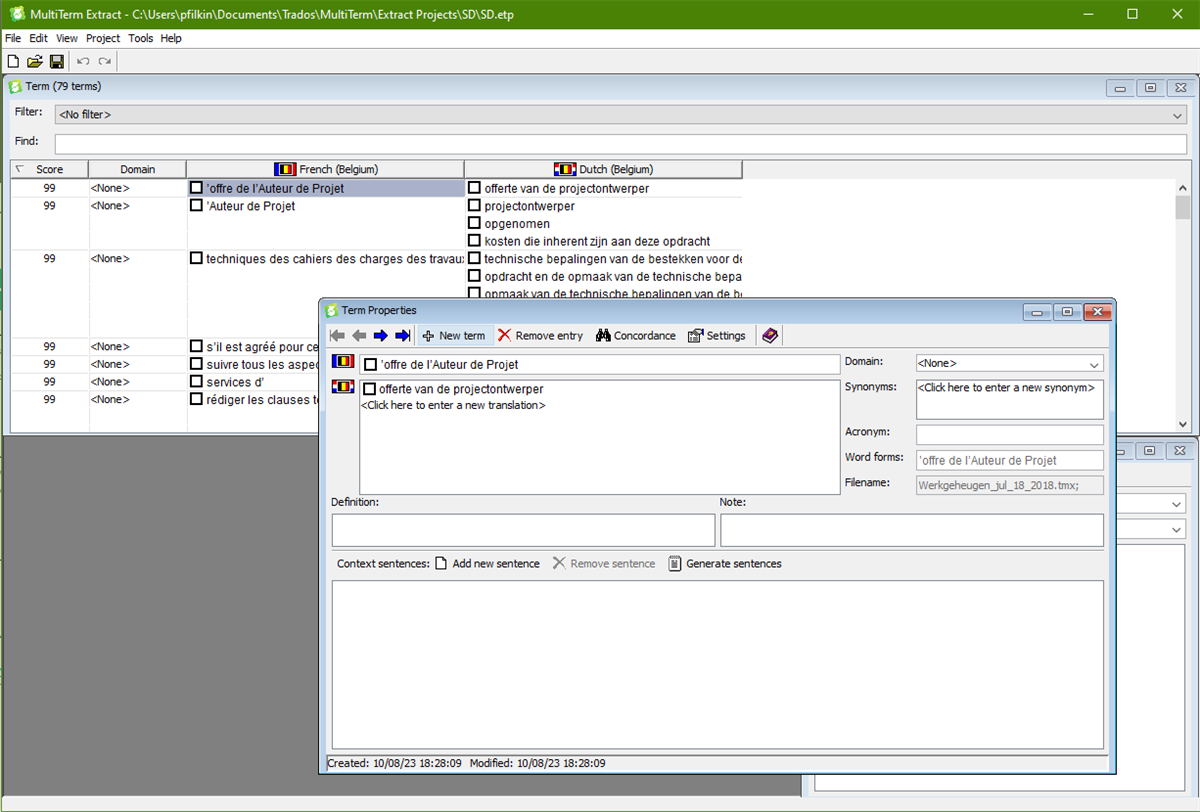Viewport: 1200px width, 812px height.
Task: Open the Help menu
Action: pyautogui.click(x=171, y=38)
